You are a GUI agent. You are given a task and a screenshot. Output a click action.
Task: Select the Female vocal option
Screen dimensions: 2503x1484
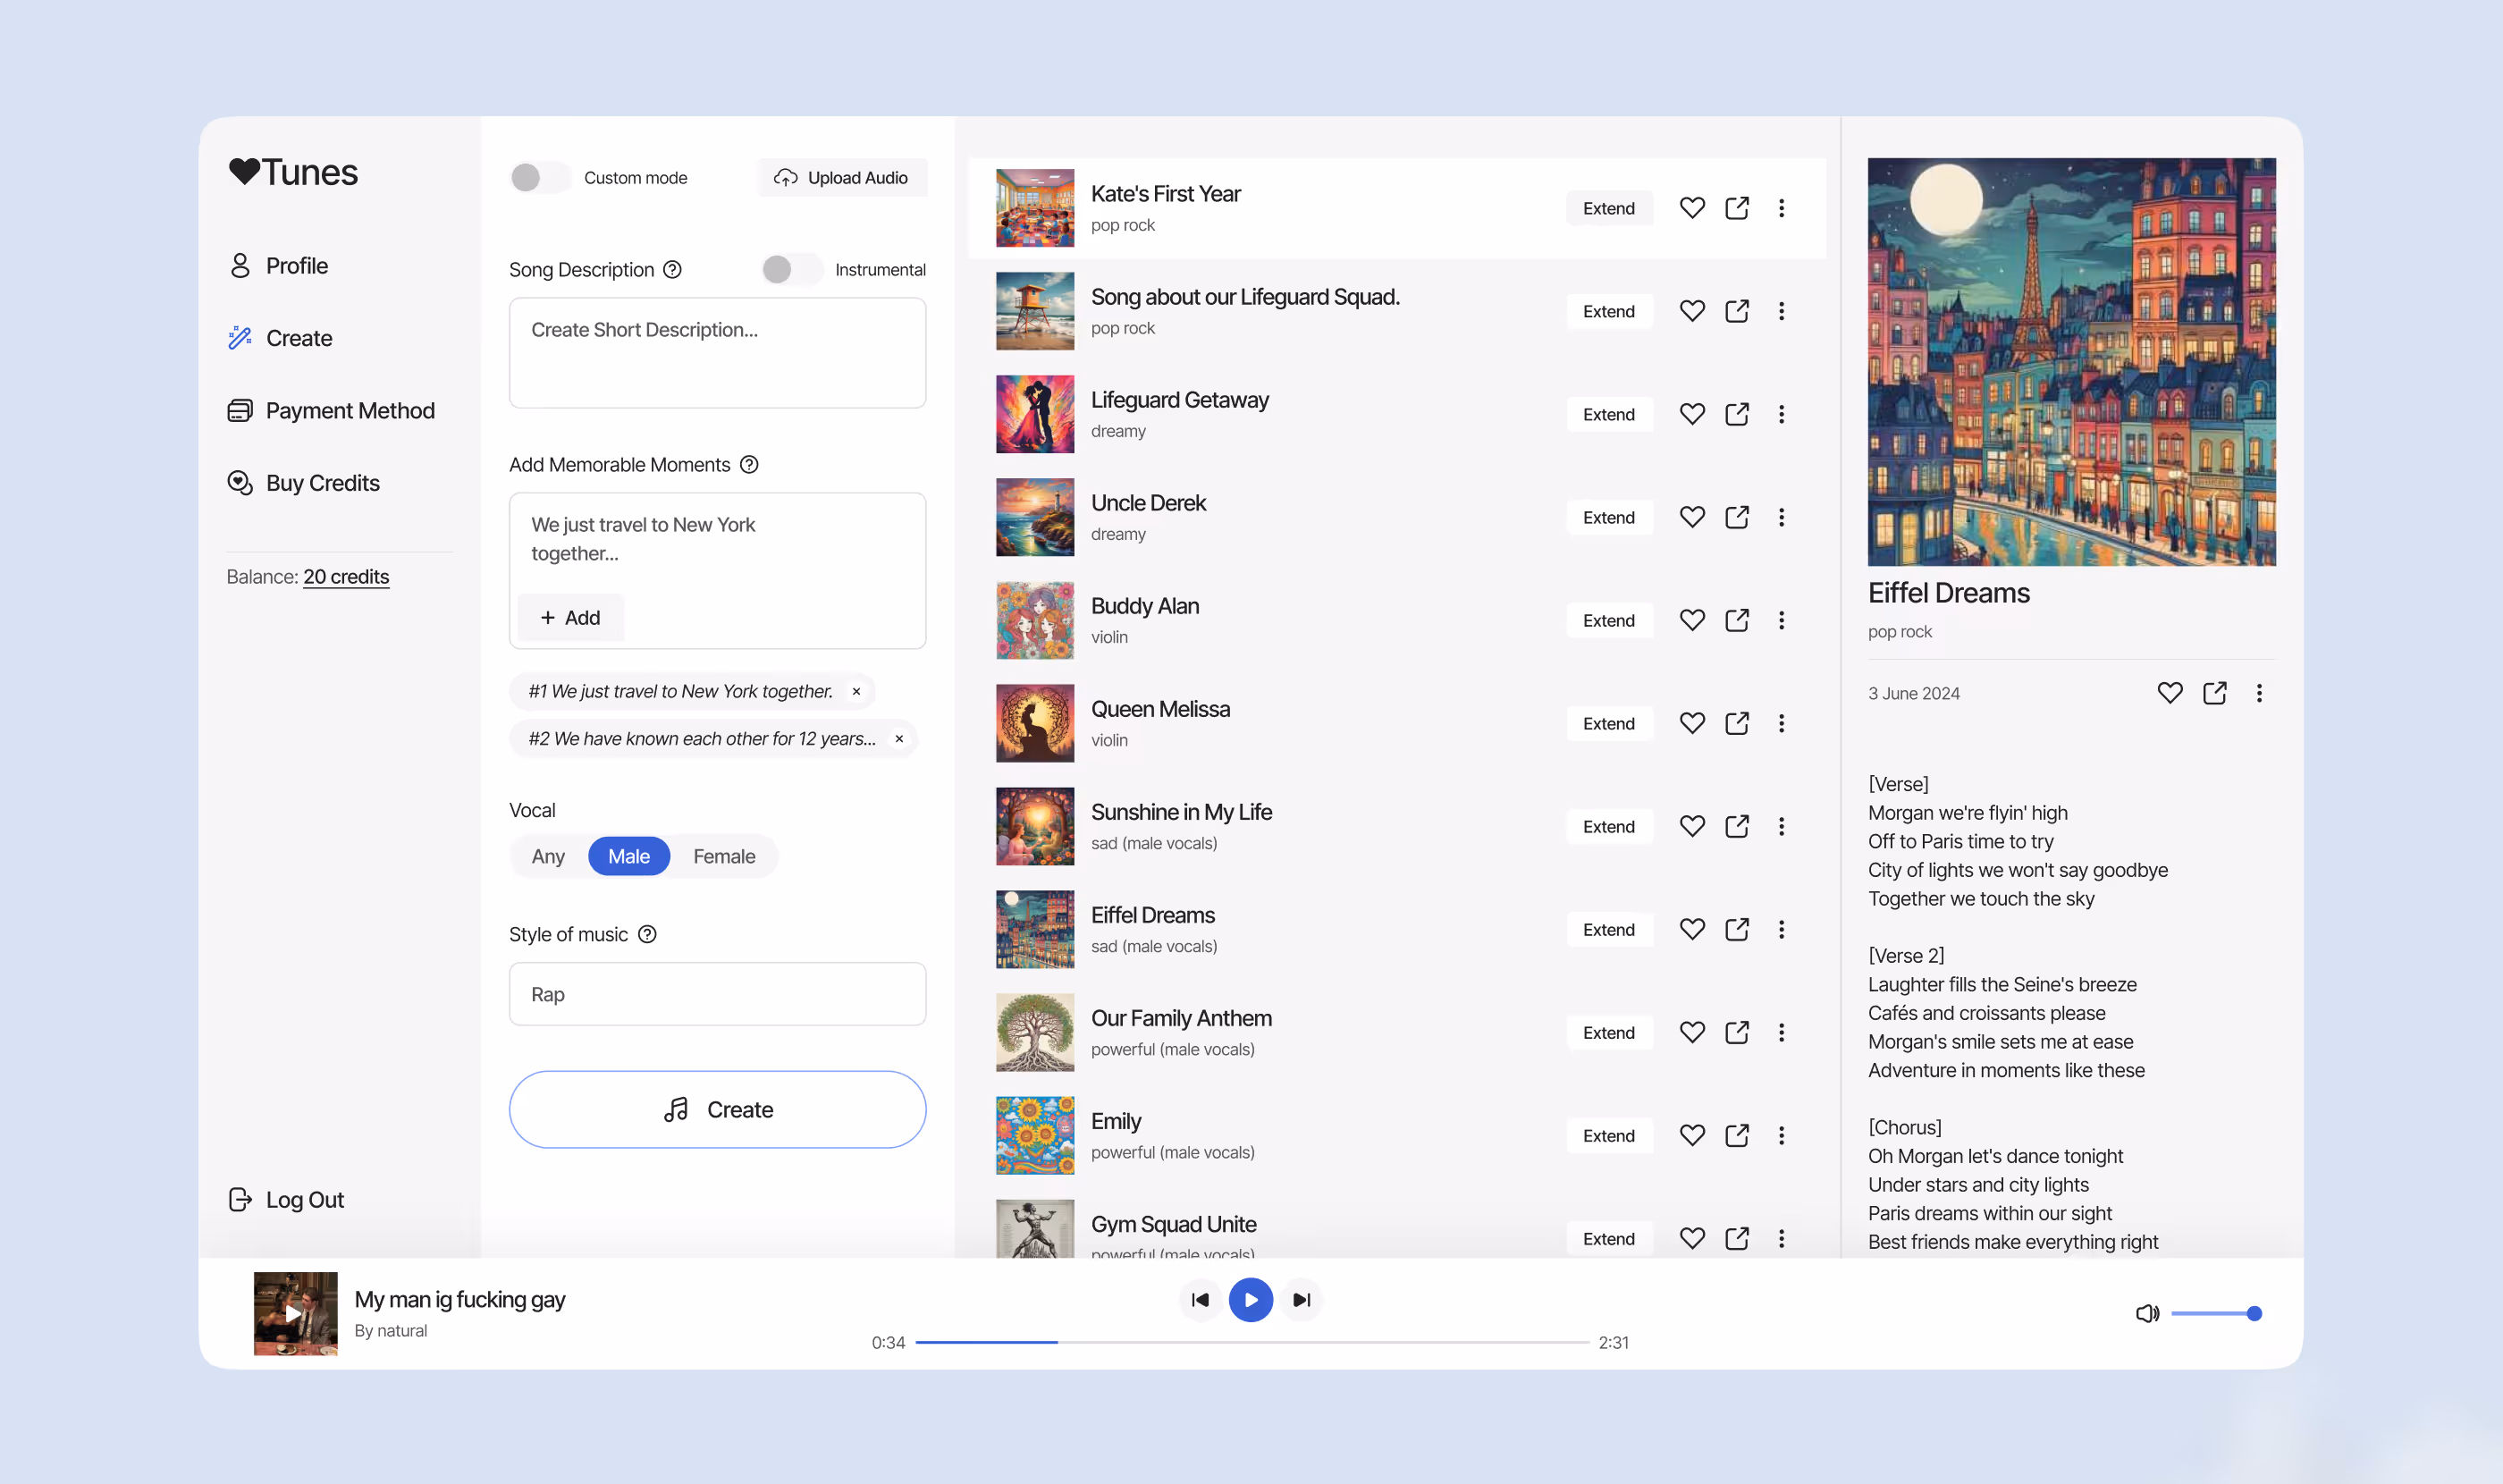pyautogui.click(x=724, y=856)
